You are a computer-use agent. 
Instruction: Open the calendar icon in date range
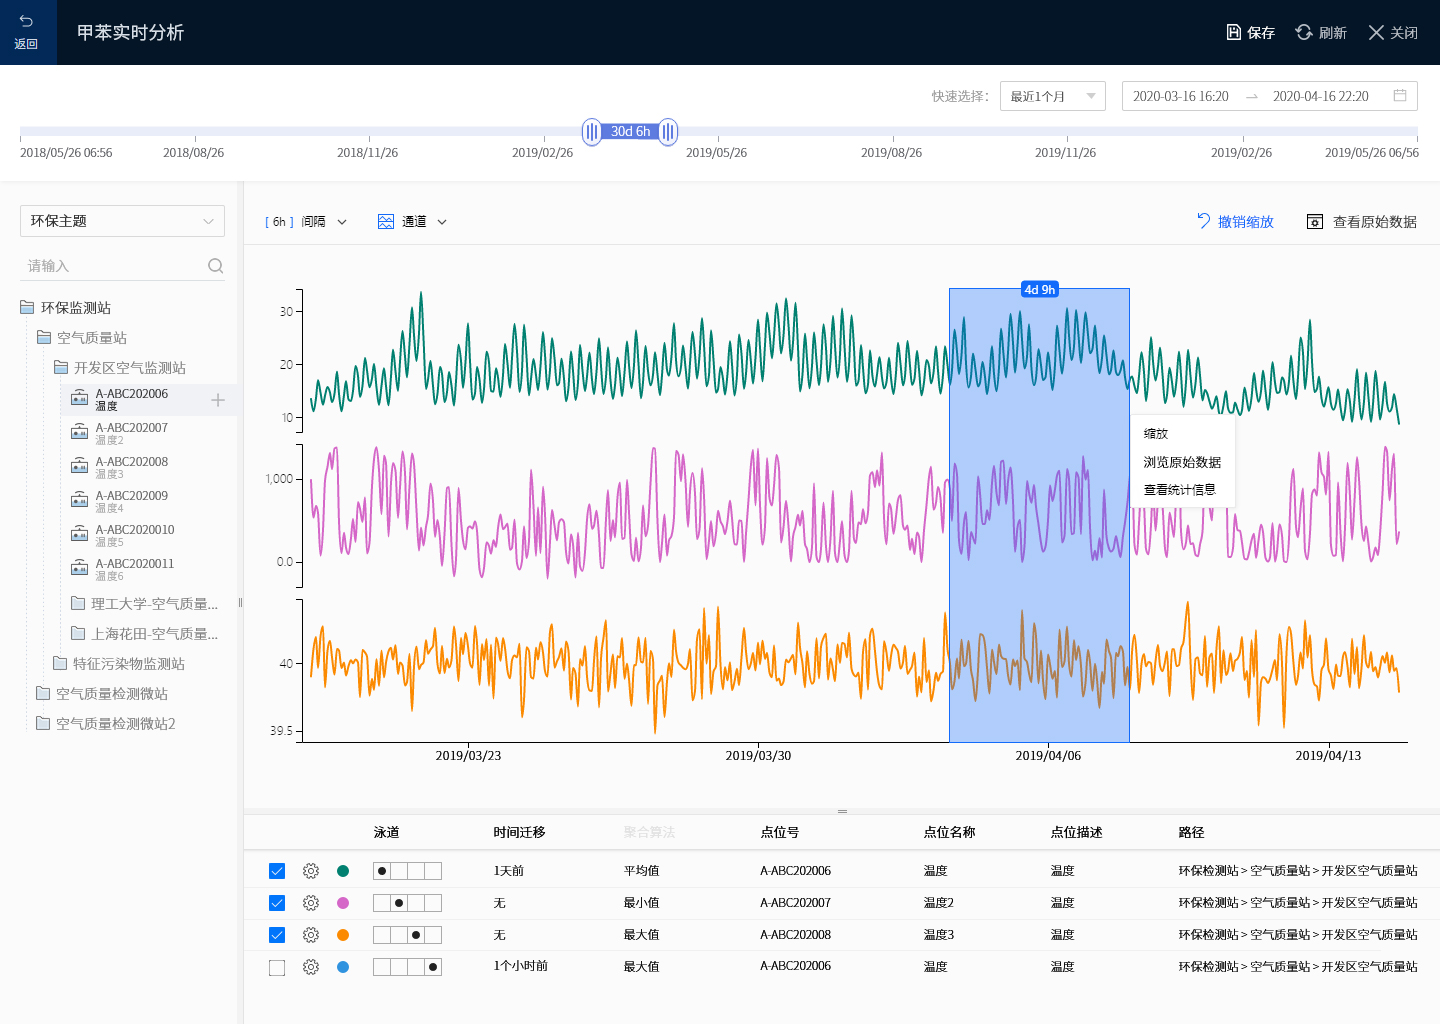(x=1400, y=95)
